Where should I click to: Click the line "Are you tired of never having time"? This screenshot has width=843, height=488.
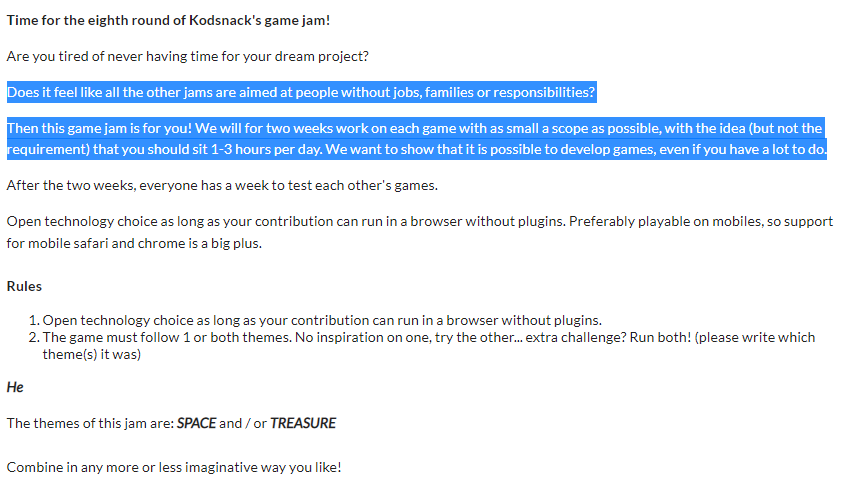187,56
